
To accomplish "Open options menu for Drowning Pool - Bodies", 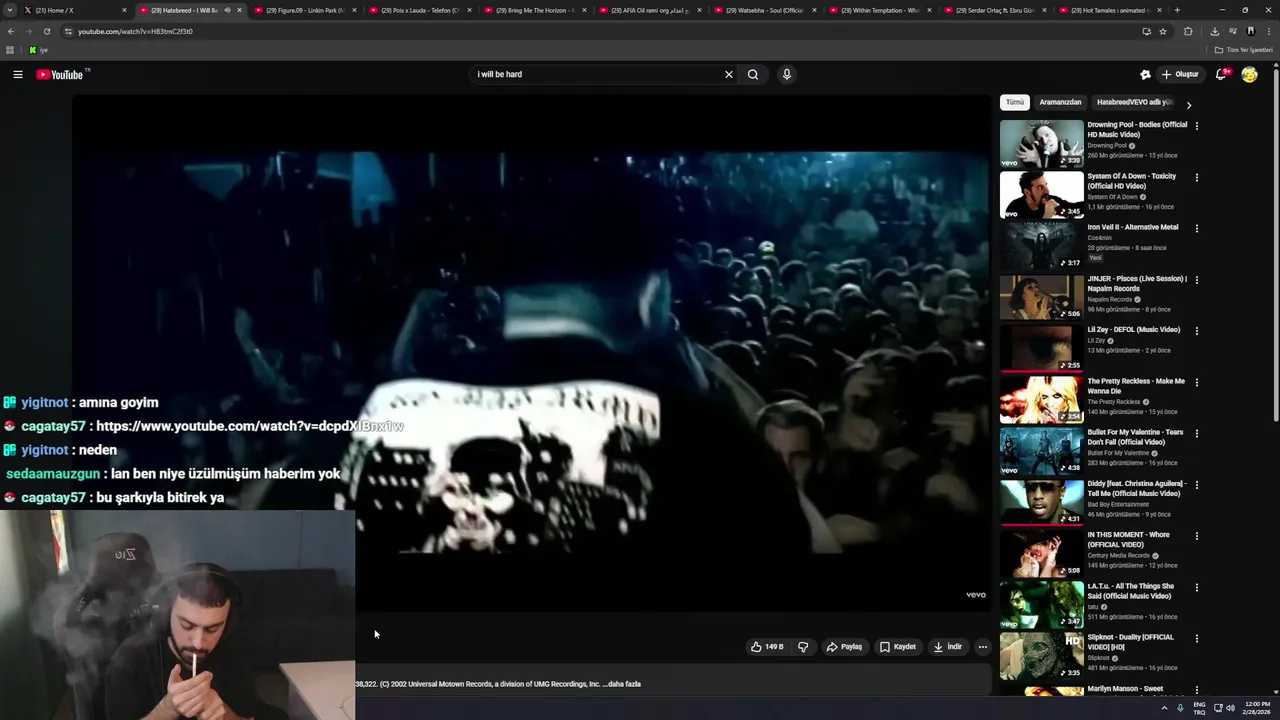I will [1197, 126].
